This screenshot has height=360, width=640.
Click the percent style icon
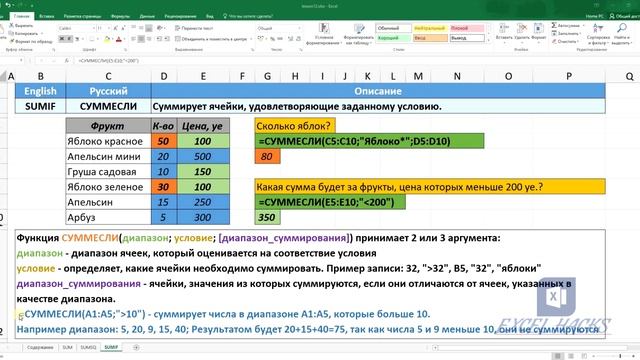tap(272, 39)
